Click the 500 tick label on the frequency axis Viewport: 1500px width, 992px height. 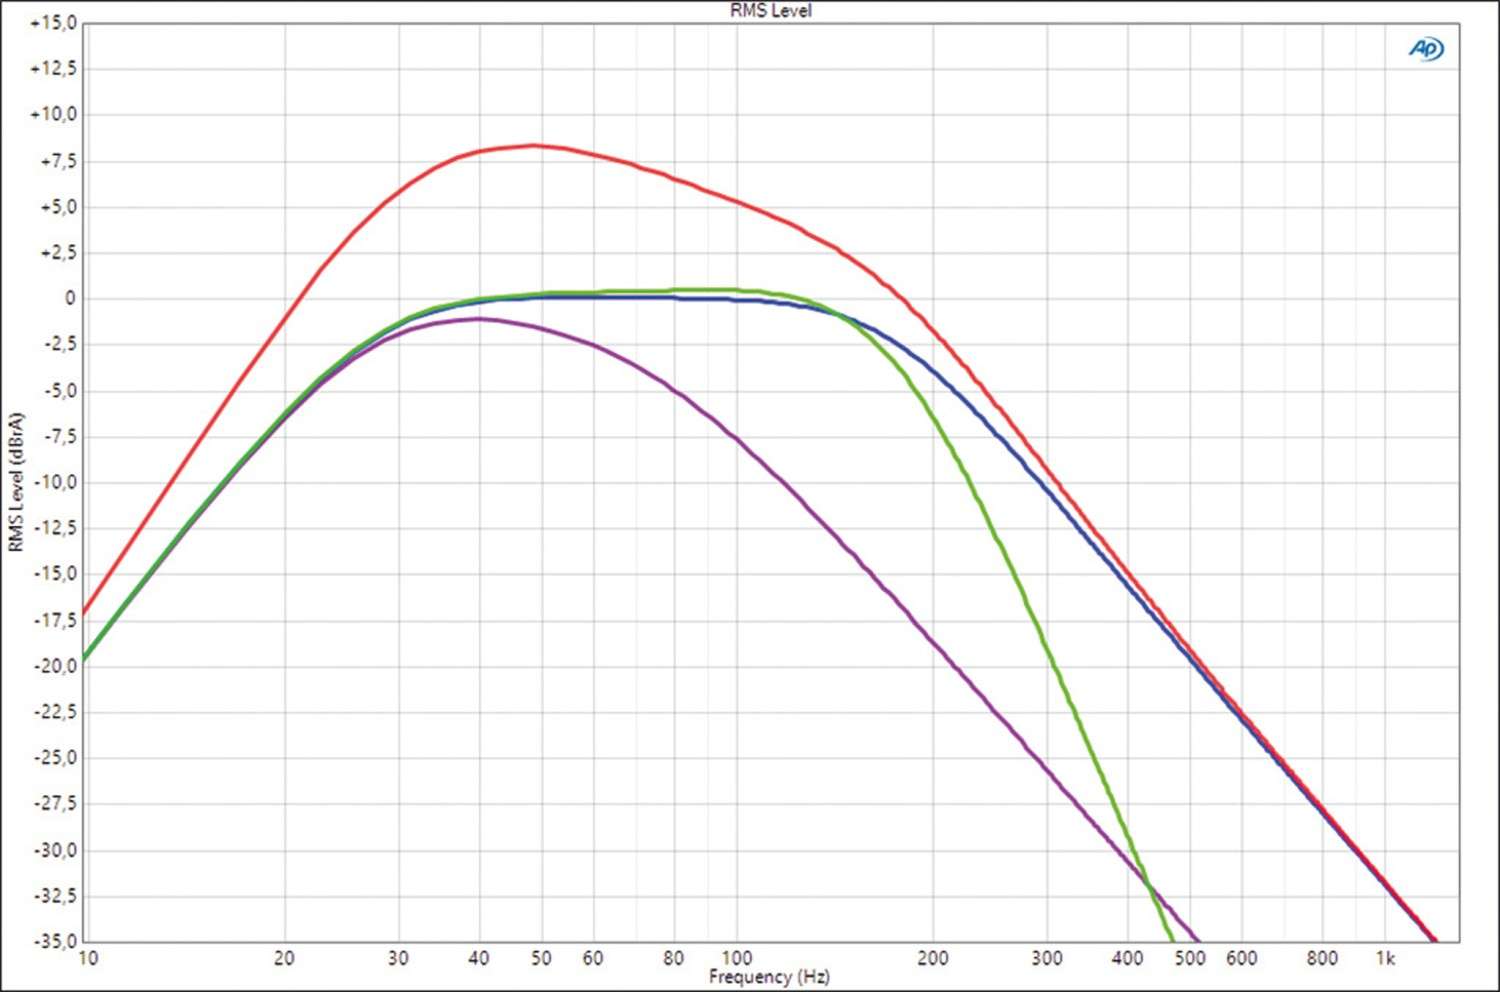(x=1190, y=958)
